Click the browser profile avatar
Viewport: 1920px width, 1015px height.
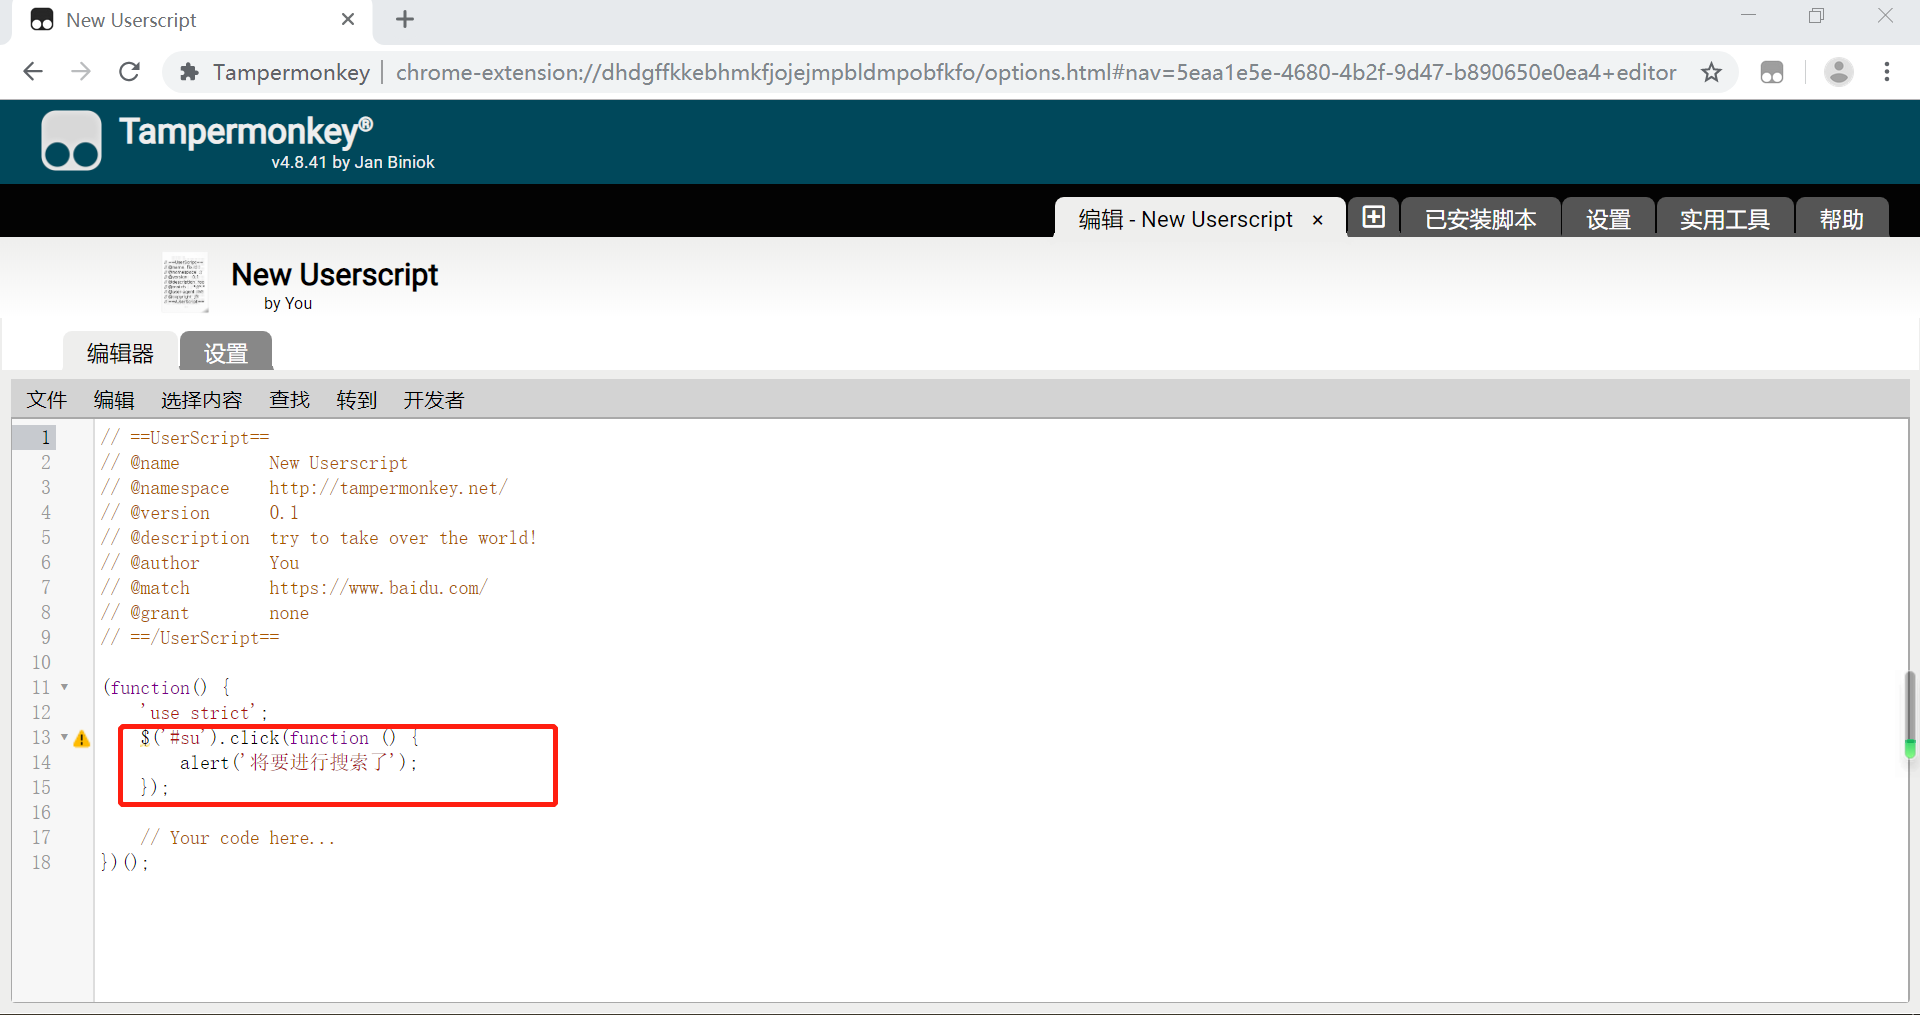pos(1839,71)
